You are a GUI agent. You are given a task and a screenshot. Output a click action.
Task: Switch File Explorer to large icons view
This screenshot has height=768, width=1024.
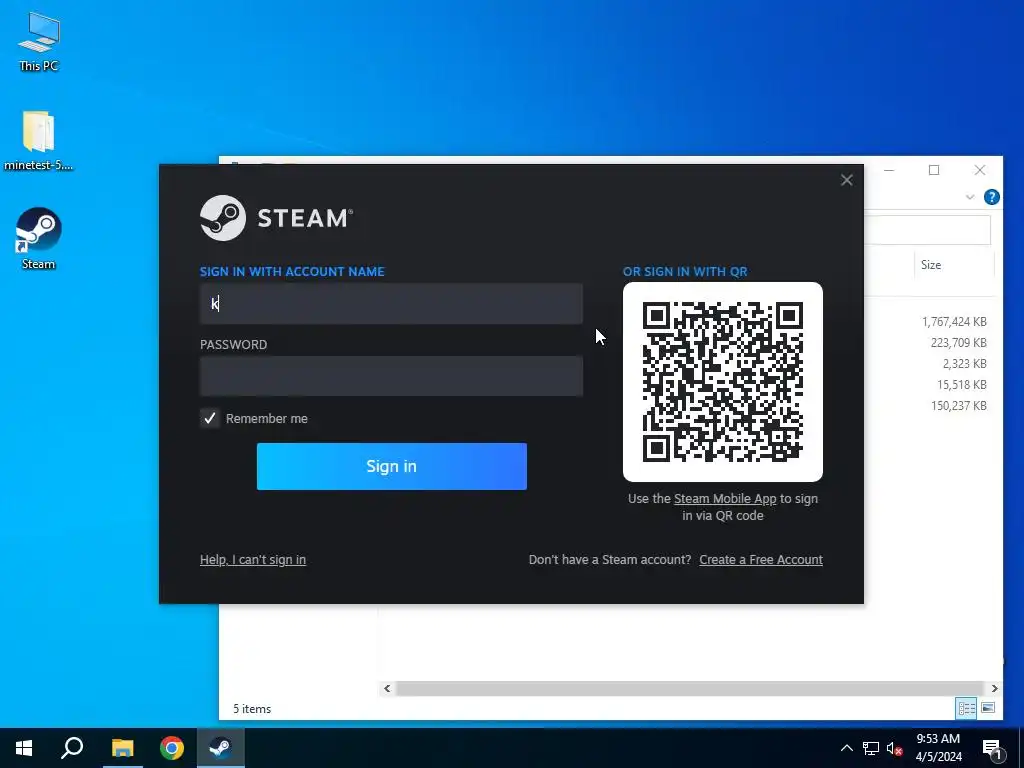988,708
